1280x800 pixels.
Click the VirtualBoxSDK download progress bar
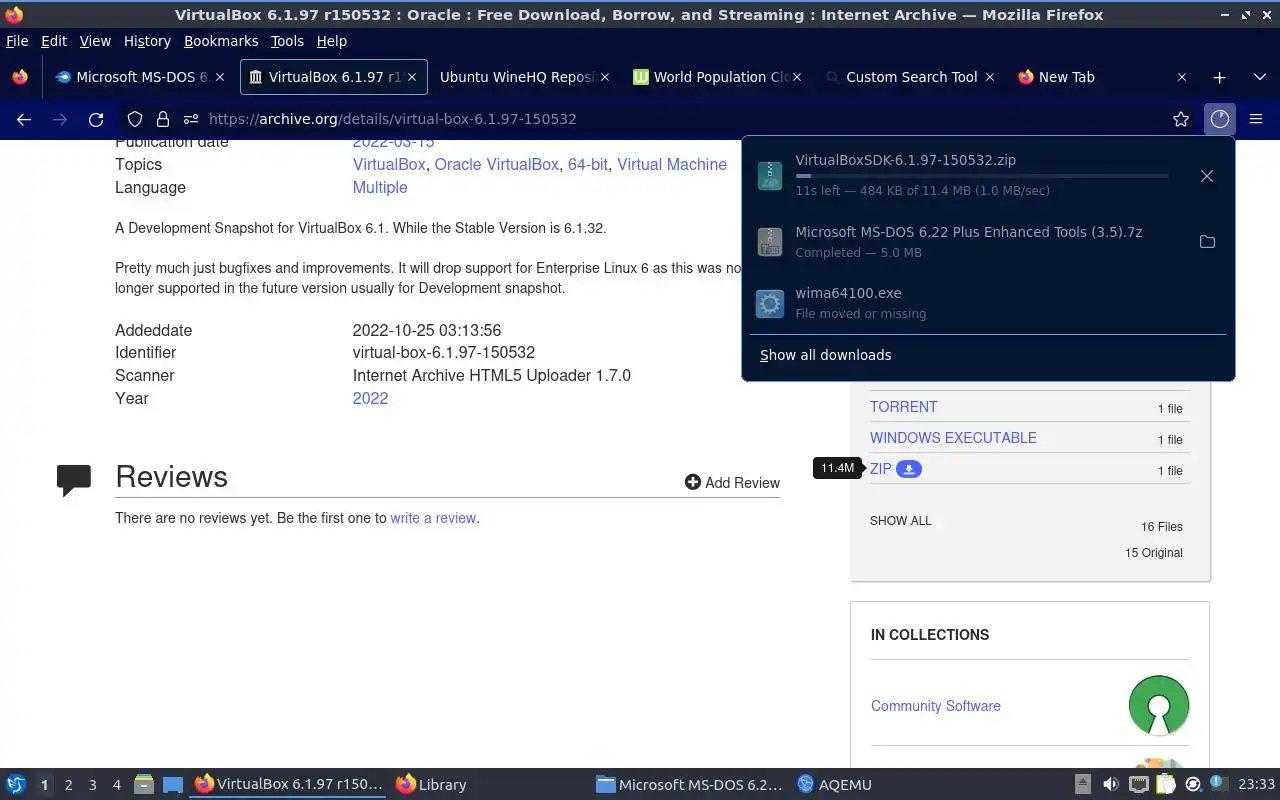(981, 176)
